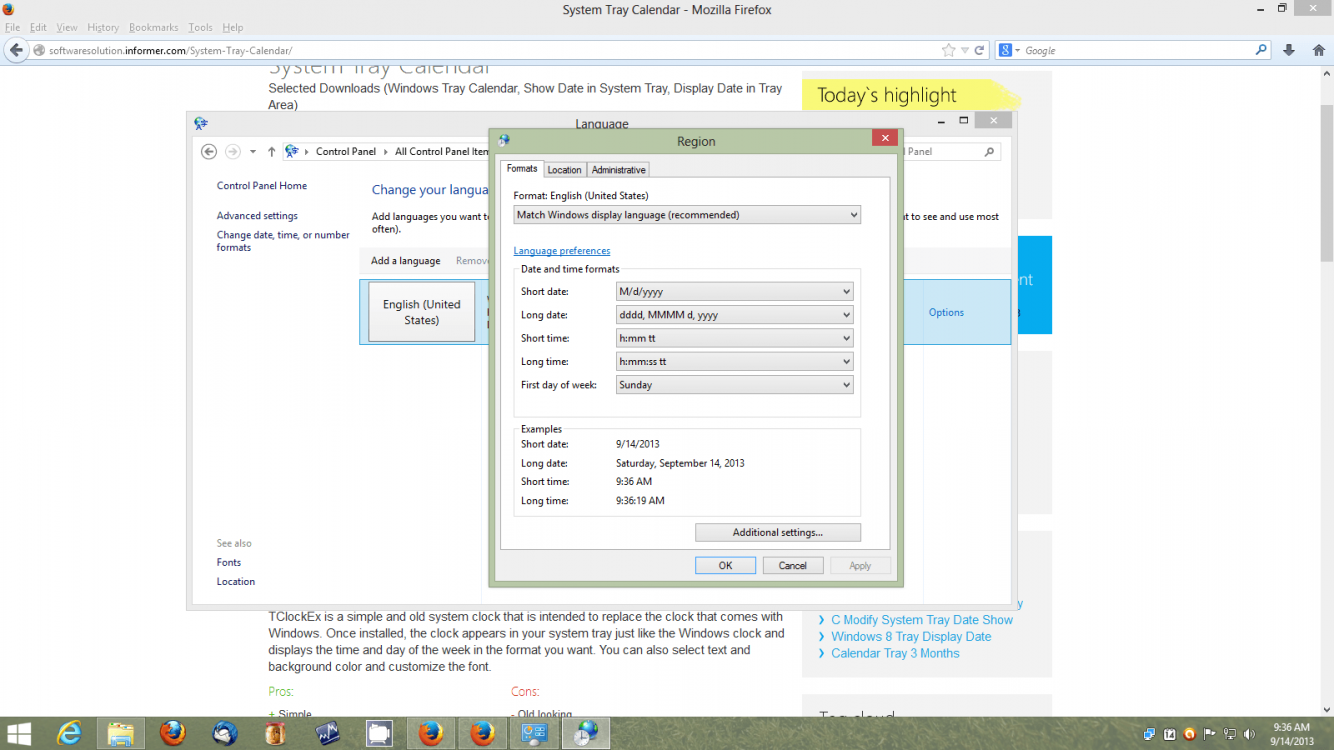Open File Explorer from the taskbar
Image resolution: width=1334 pixels, height=750 pixels.
[120, 733]
